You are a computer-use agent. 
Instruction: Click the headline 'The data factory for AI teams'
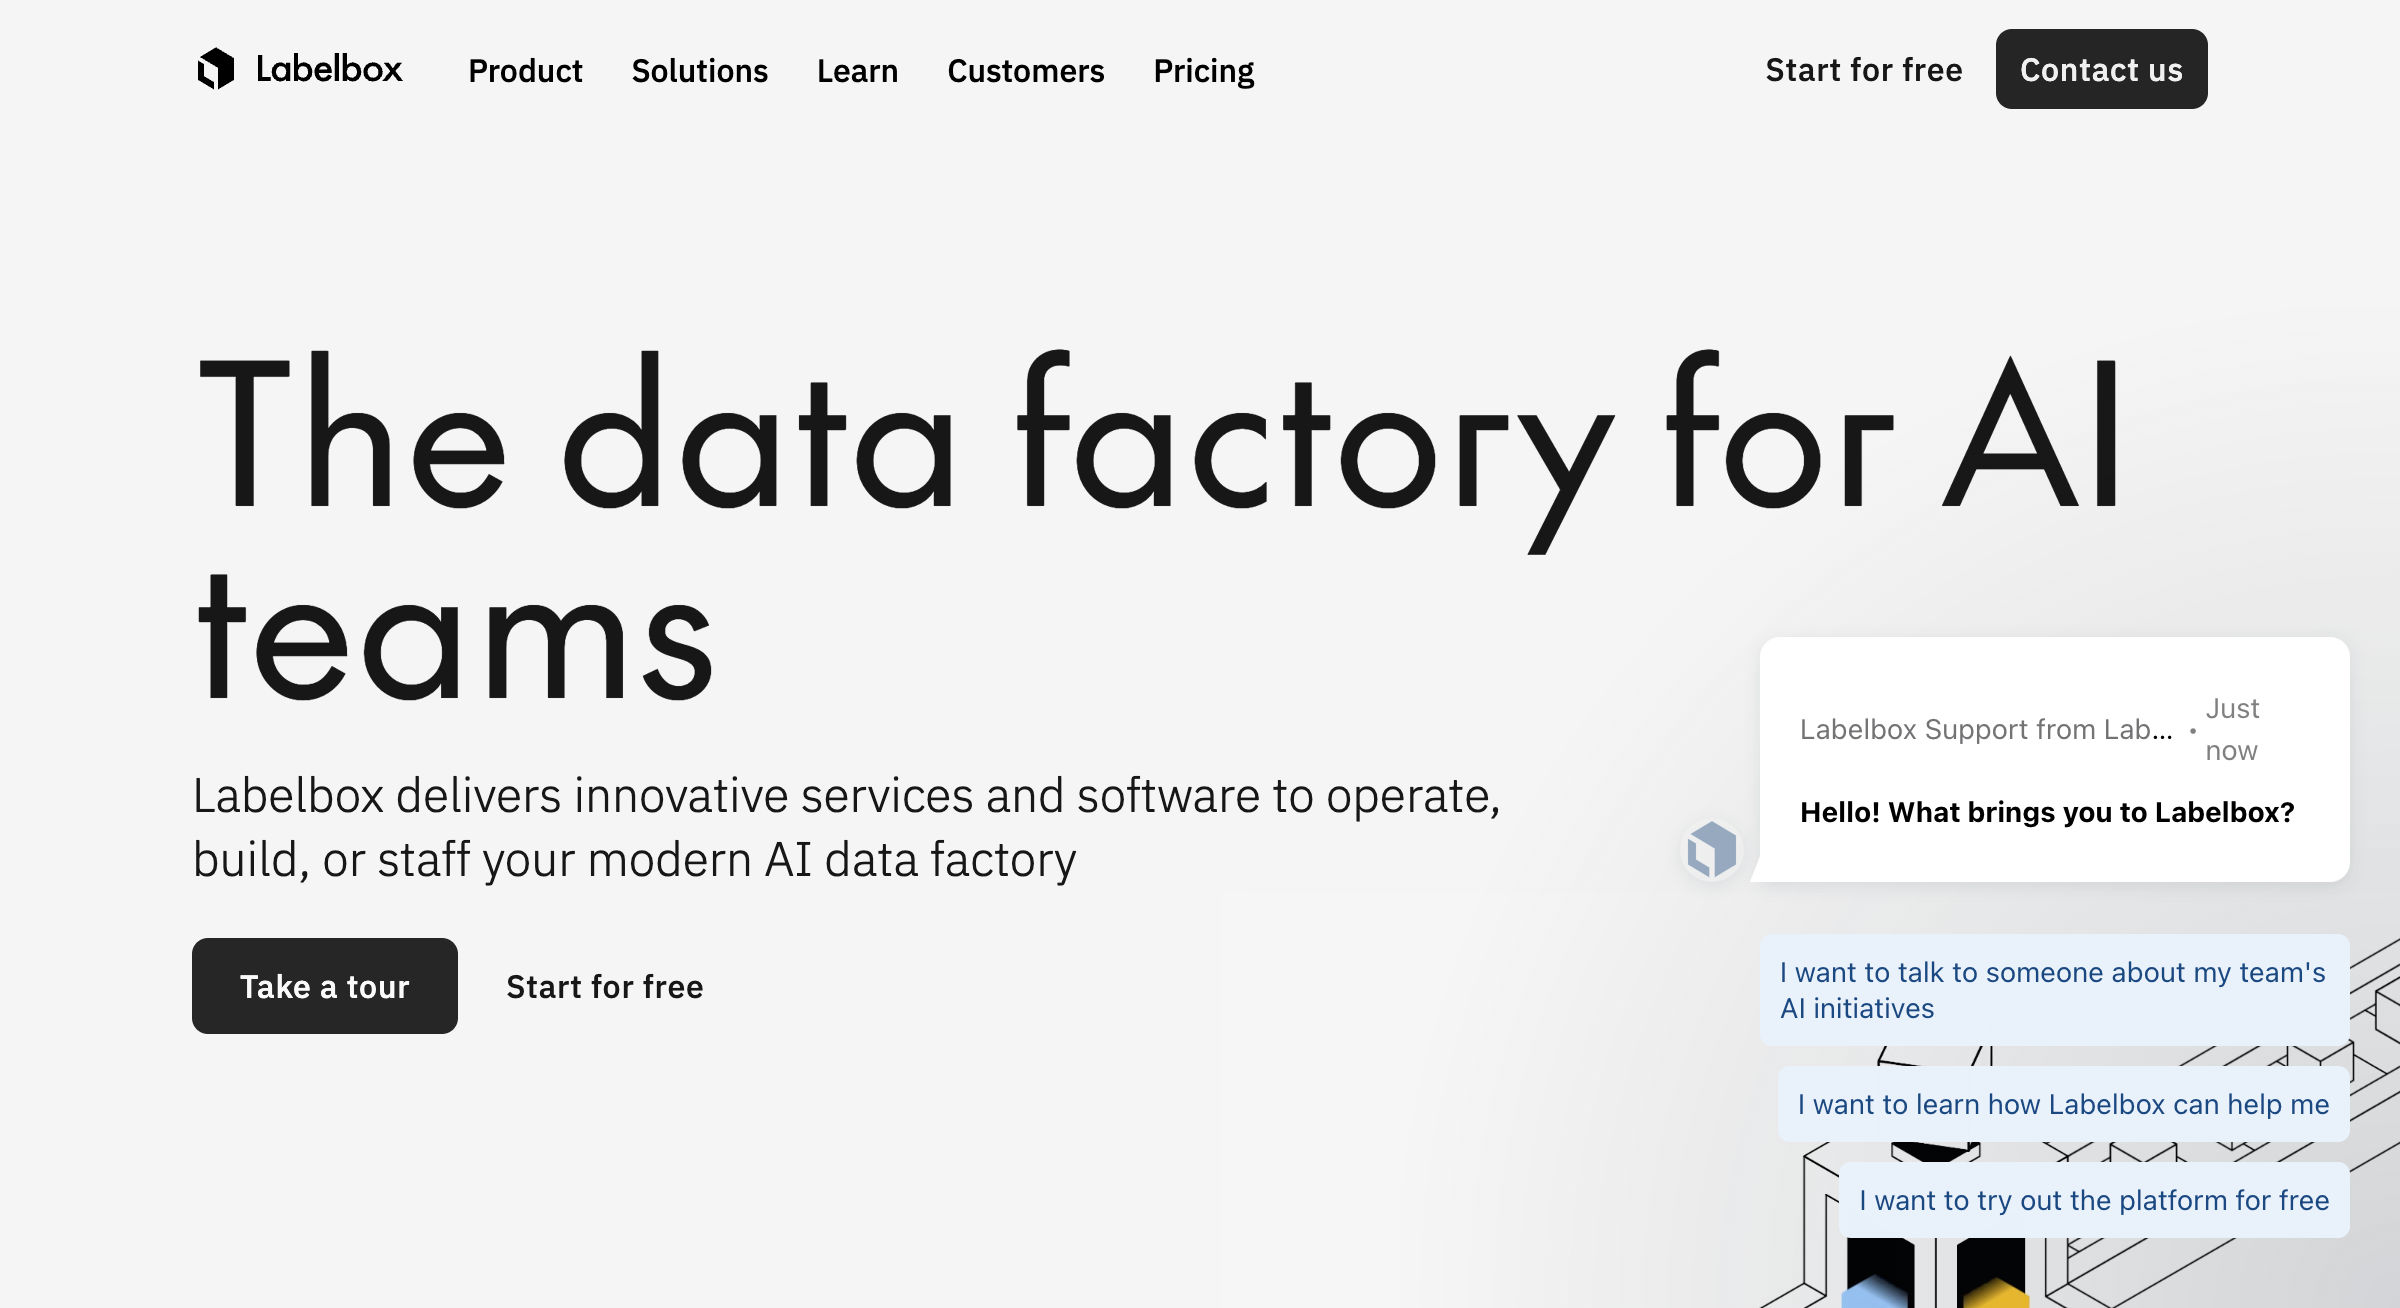1158,528
